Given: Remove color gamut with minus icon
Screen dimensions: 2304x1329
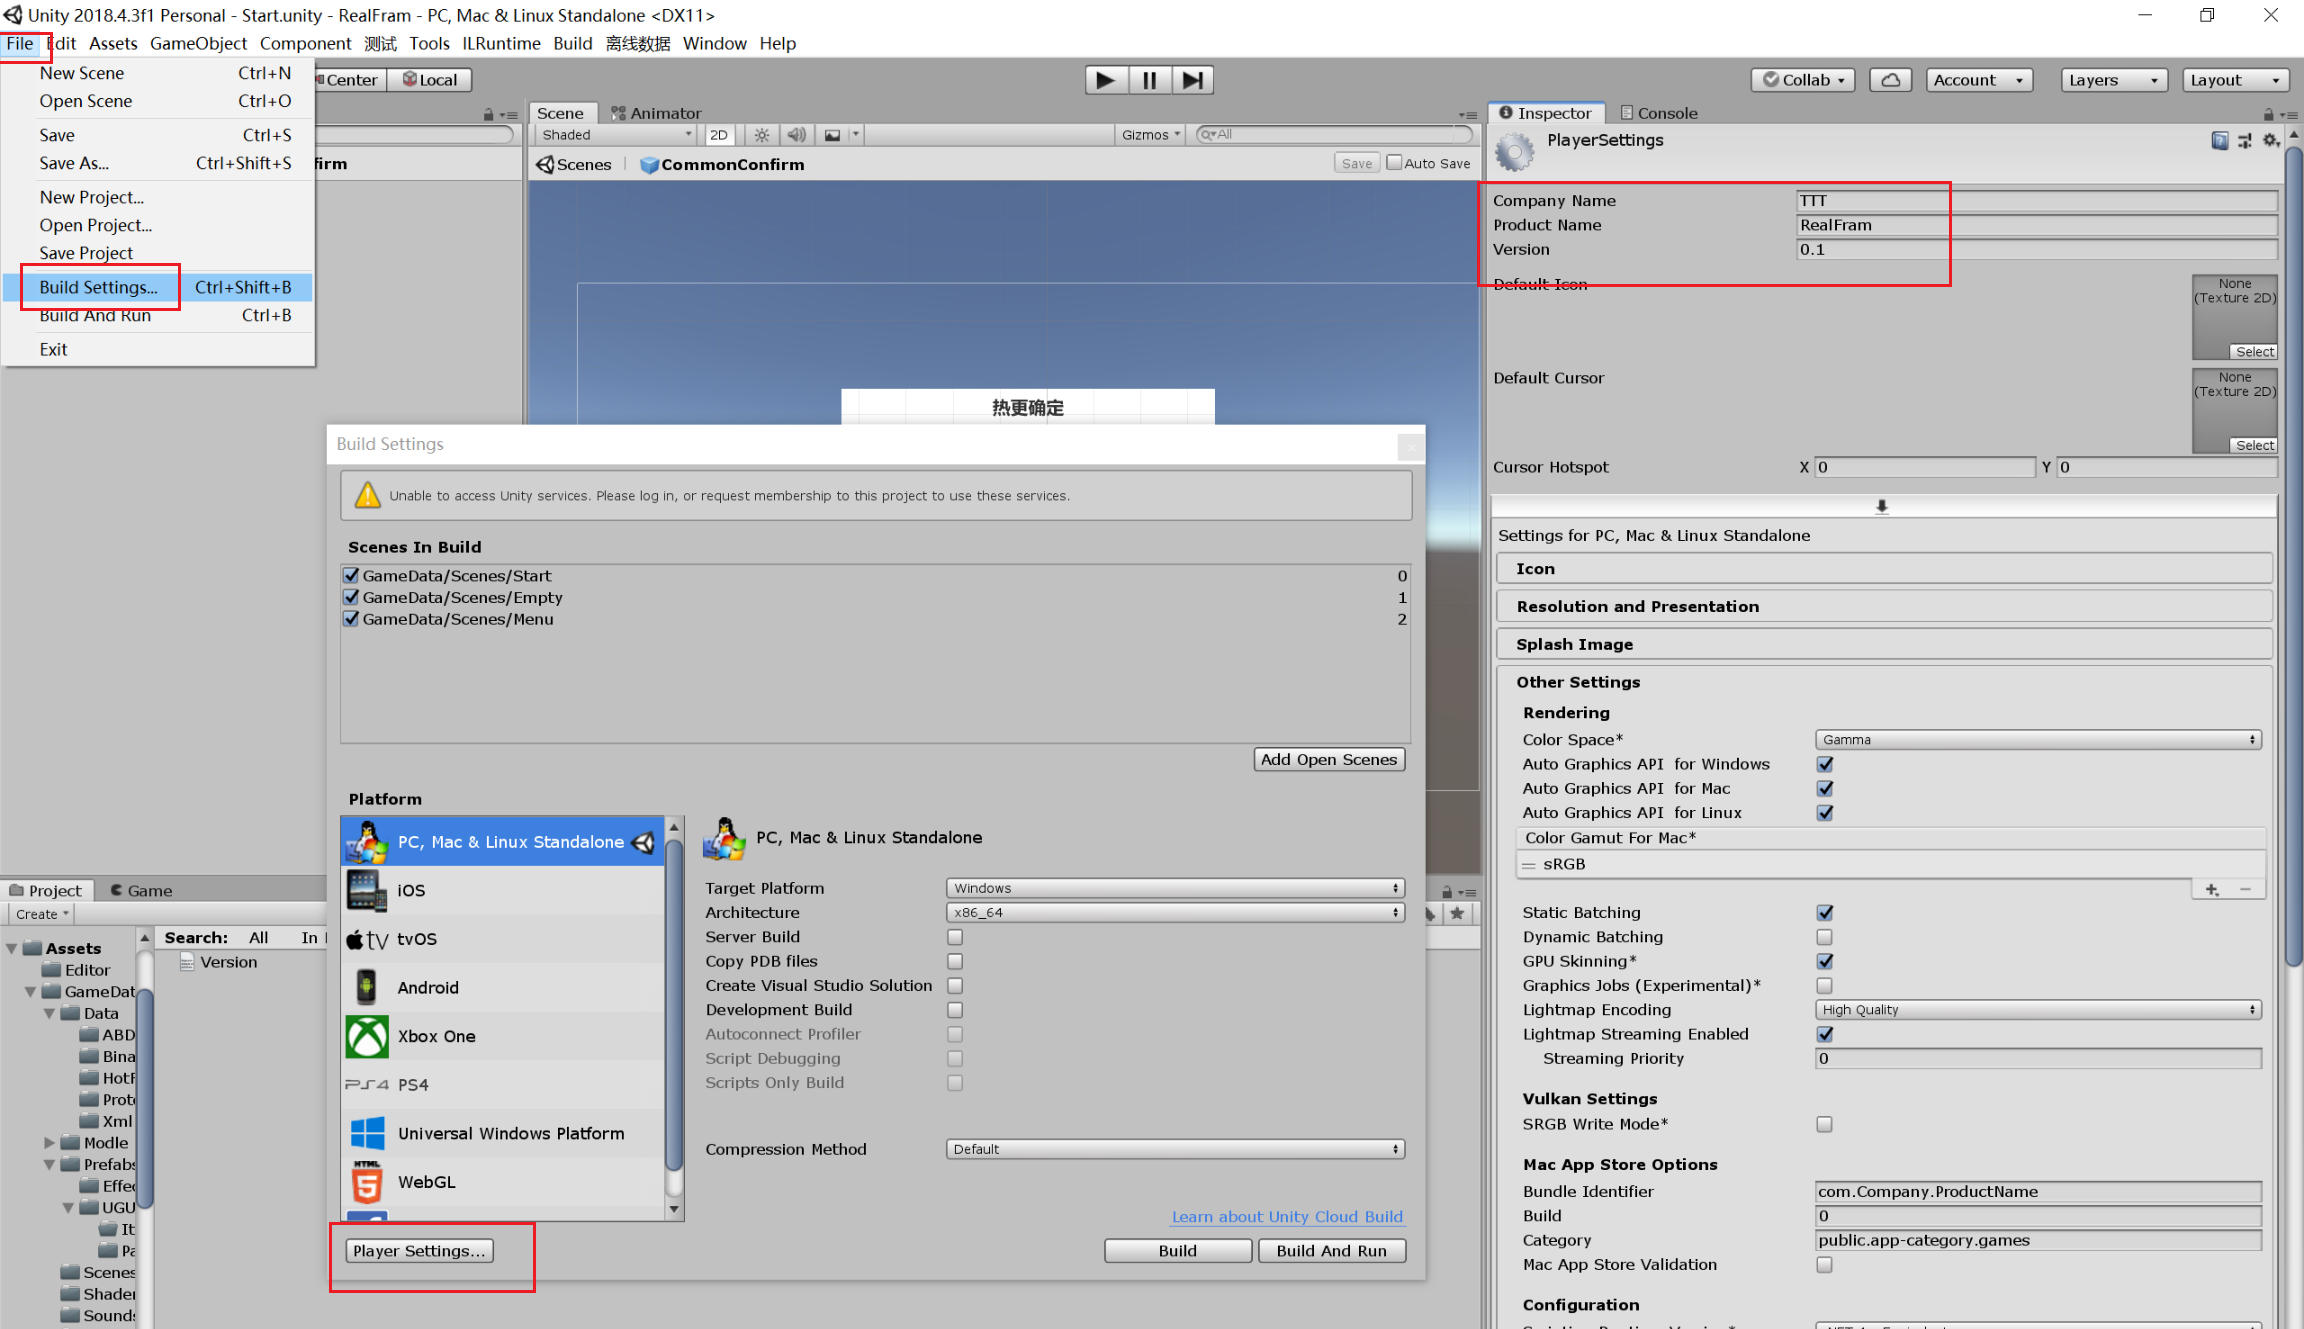Looking at the screenshot, I should click(x=2246, y=889).
